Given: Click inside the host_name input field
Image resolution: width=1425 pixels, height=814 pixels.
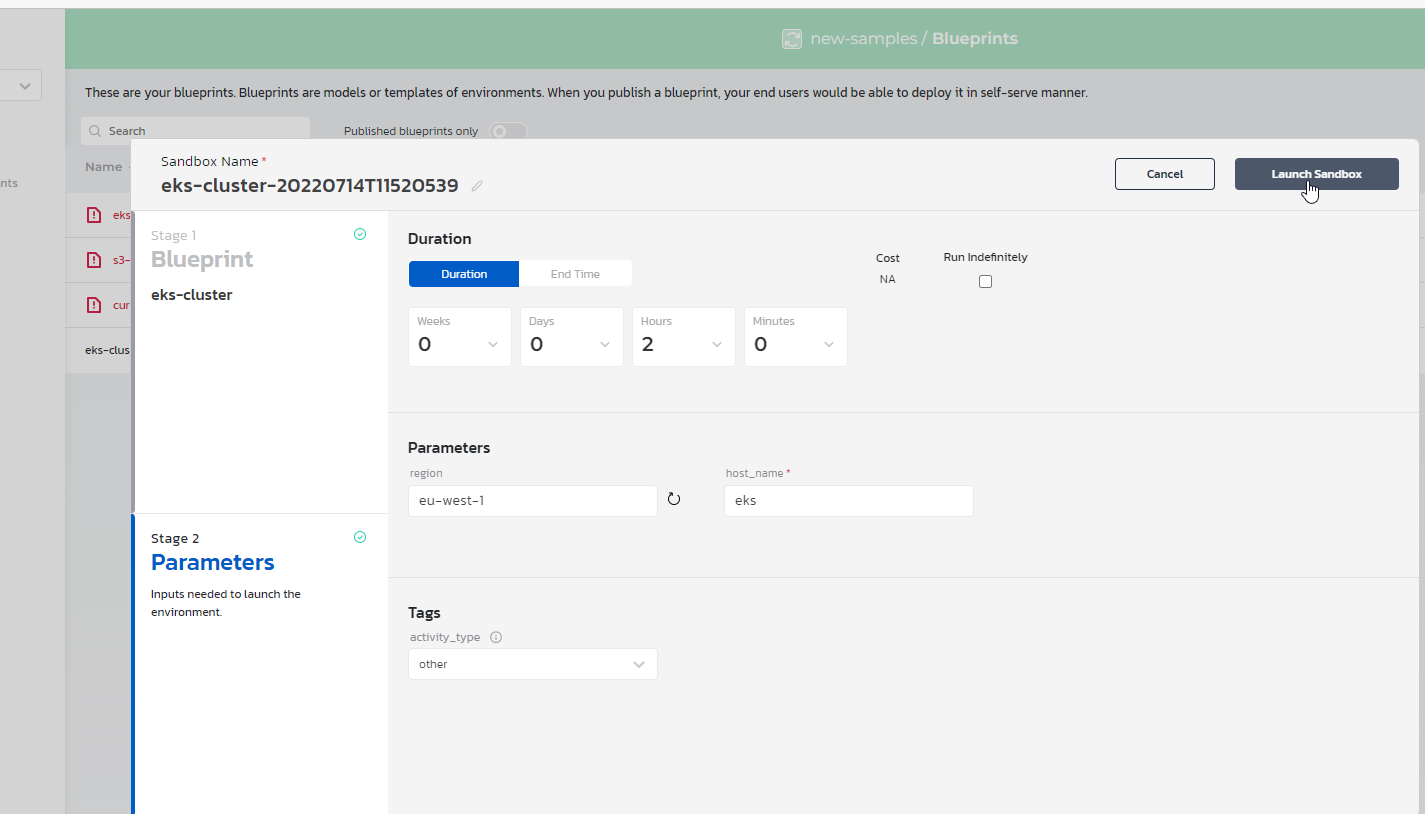Looking at the screenshot, I should [x=848, y=500].
